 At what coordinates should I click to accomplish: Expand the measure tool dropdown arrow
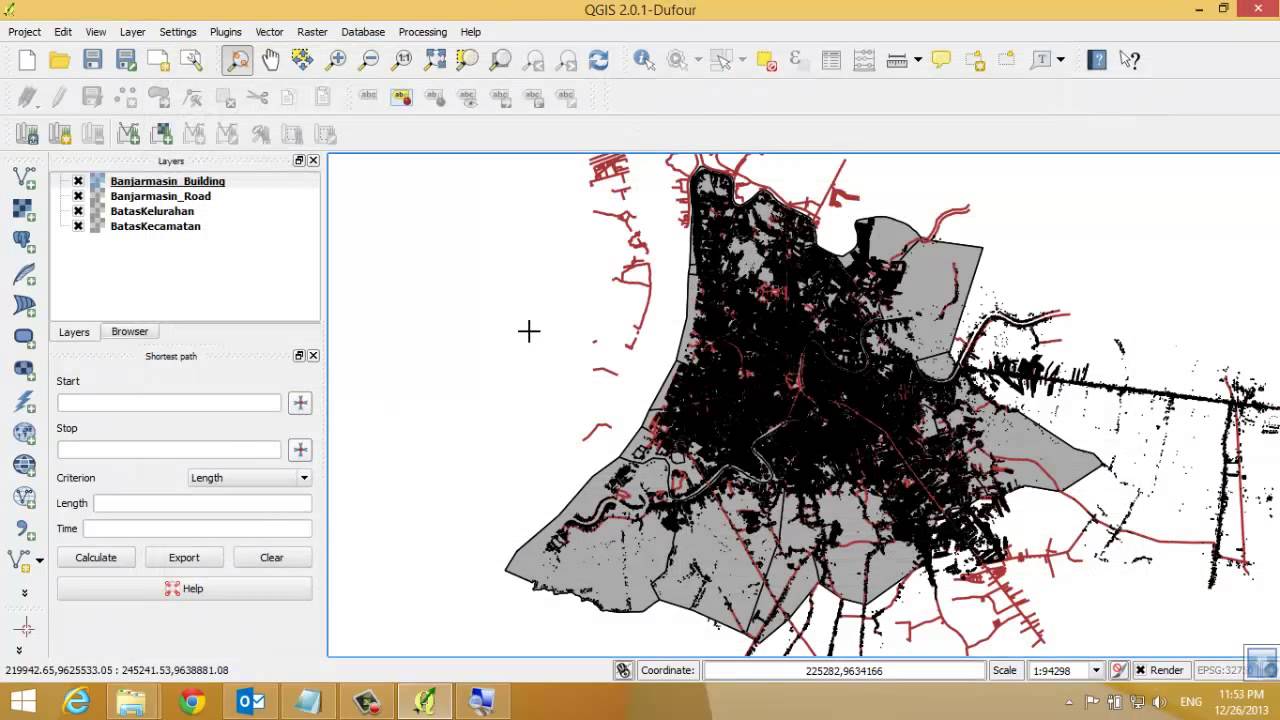(x=917, y=60)
